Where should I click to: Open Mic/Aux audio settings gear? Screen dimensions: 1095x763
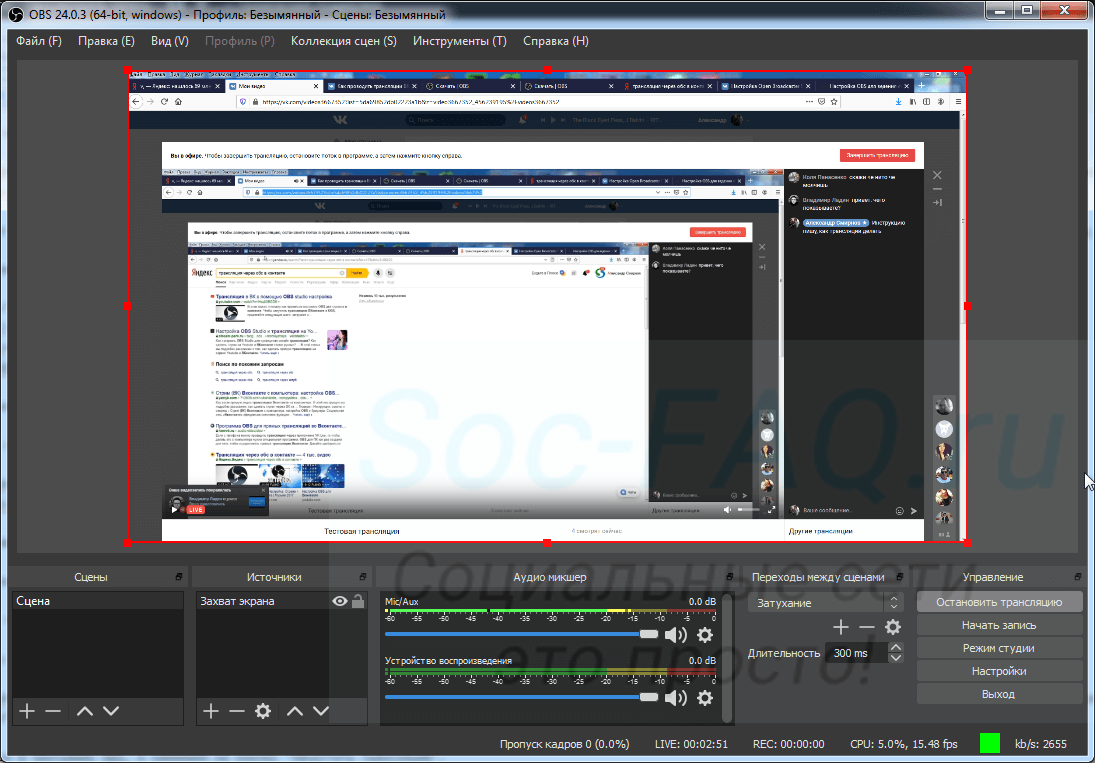tap(705, 635)
